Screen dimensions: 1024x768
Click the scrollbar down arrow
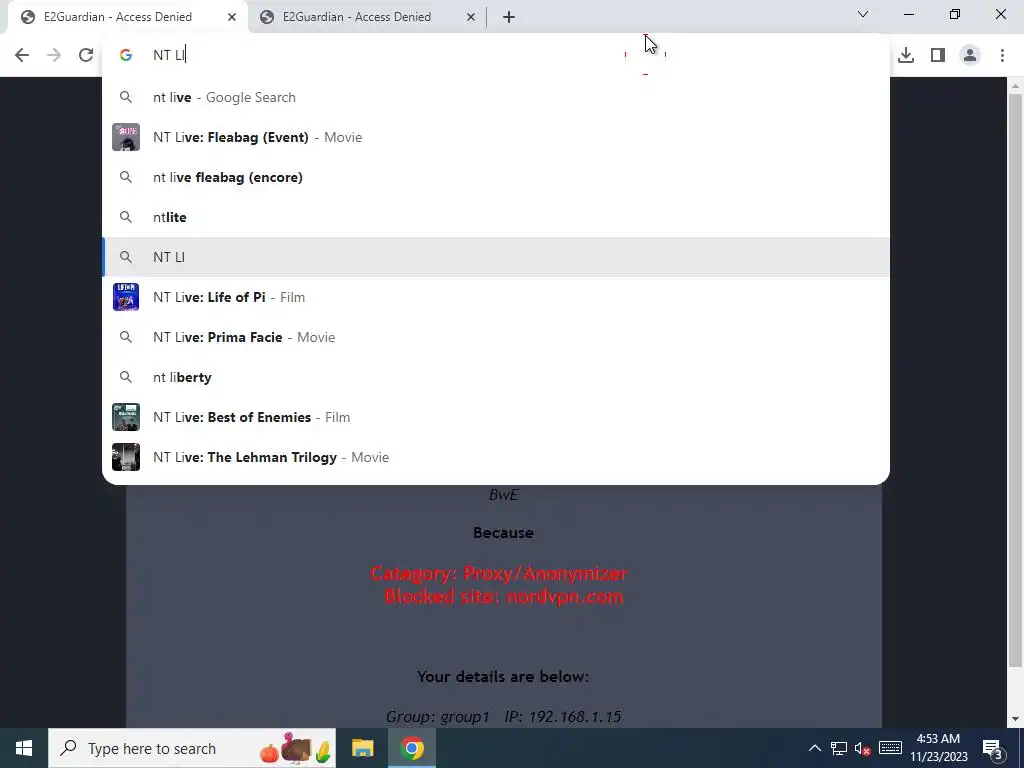[x=1015, y=719]
